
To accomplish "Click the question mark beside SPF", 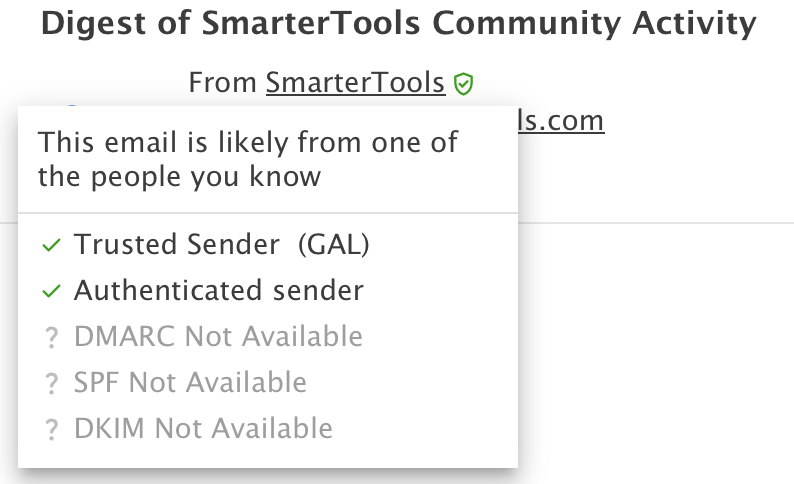I will tap(52, 384).
